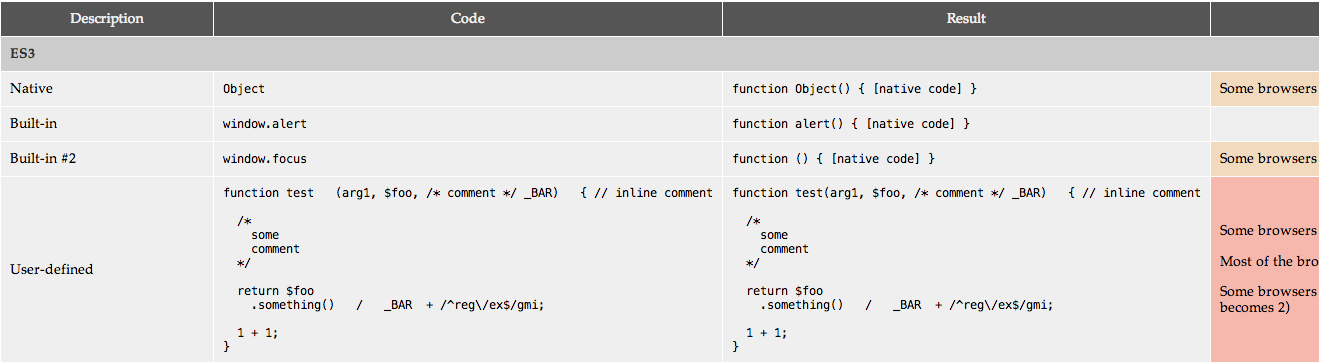Click the orange note cell in Built-in #2 row
This screenshot has width=1319, height=362.
[x=1265, y=158]
